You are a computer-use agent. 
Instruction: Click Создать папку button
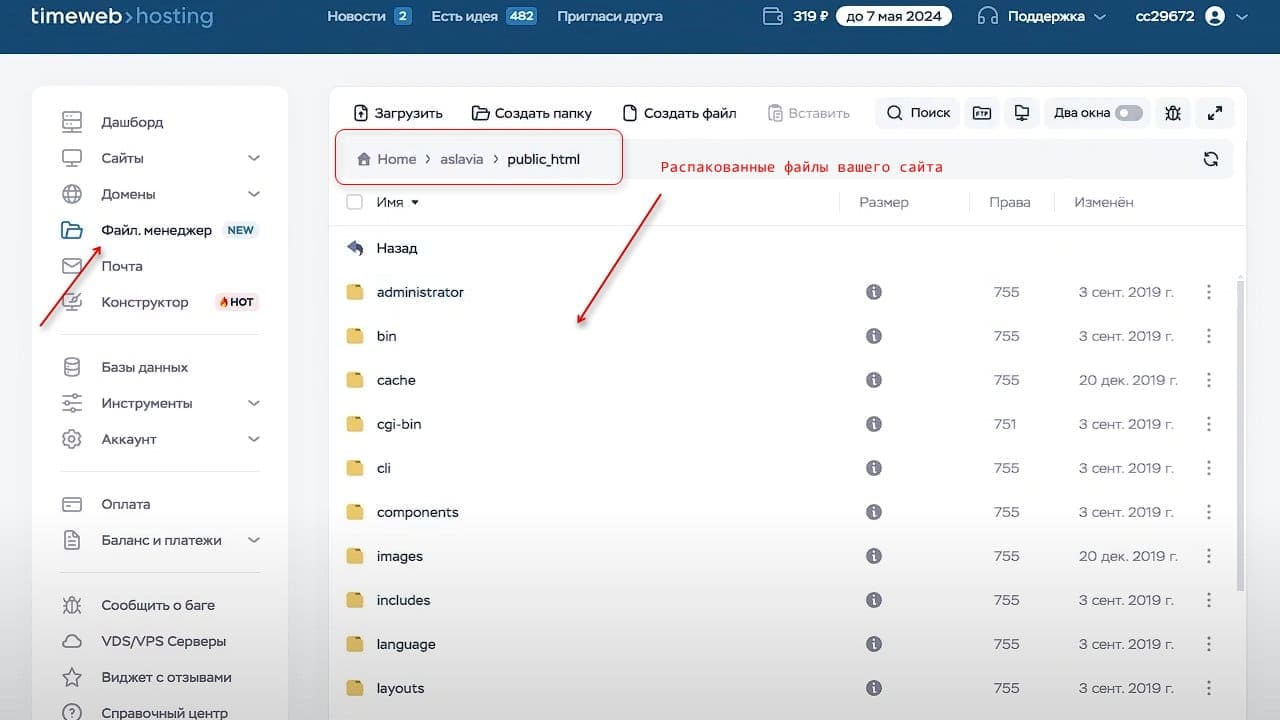532,113
